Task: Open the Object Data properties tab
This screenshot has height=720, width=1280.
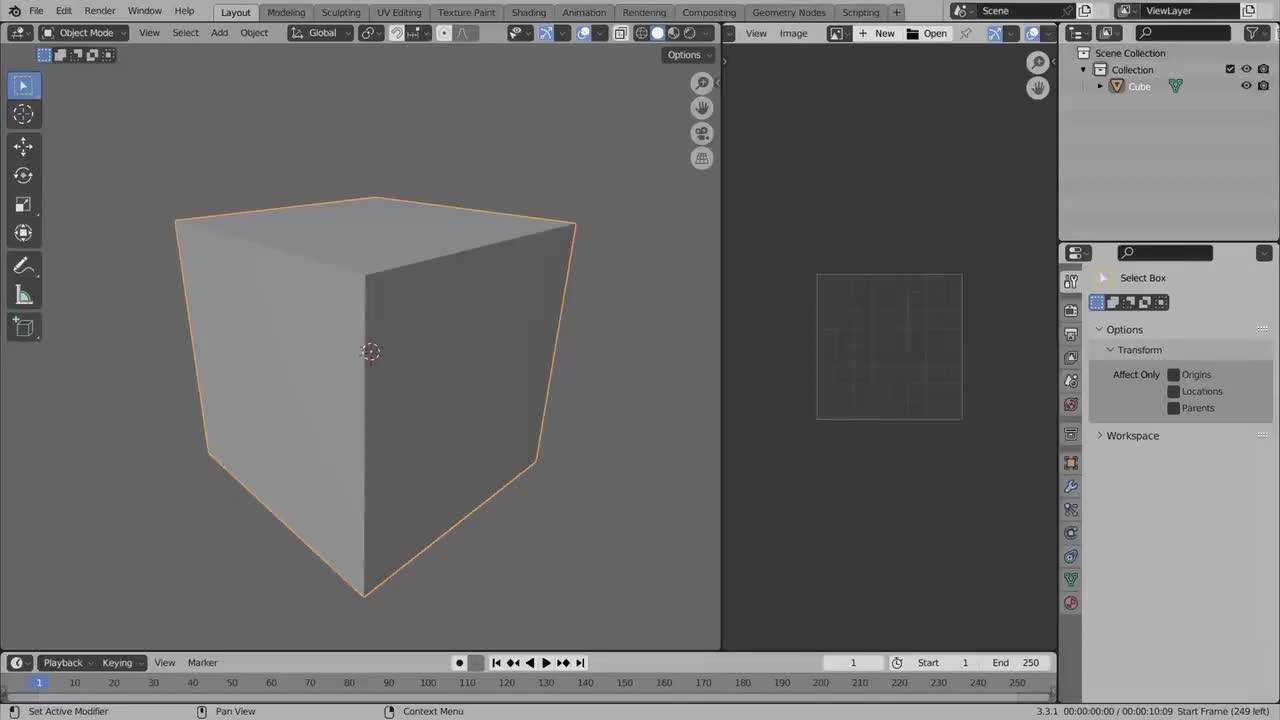Action: [x=1071, y=579]
